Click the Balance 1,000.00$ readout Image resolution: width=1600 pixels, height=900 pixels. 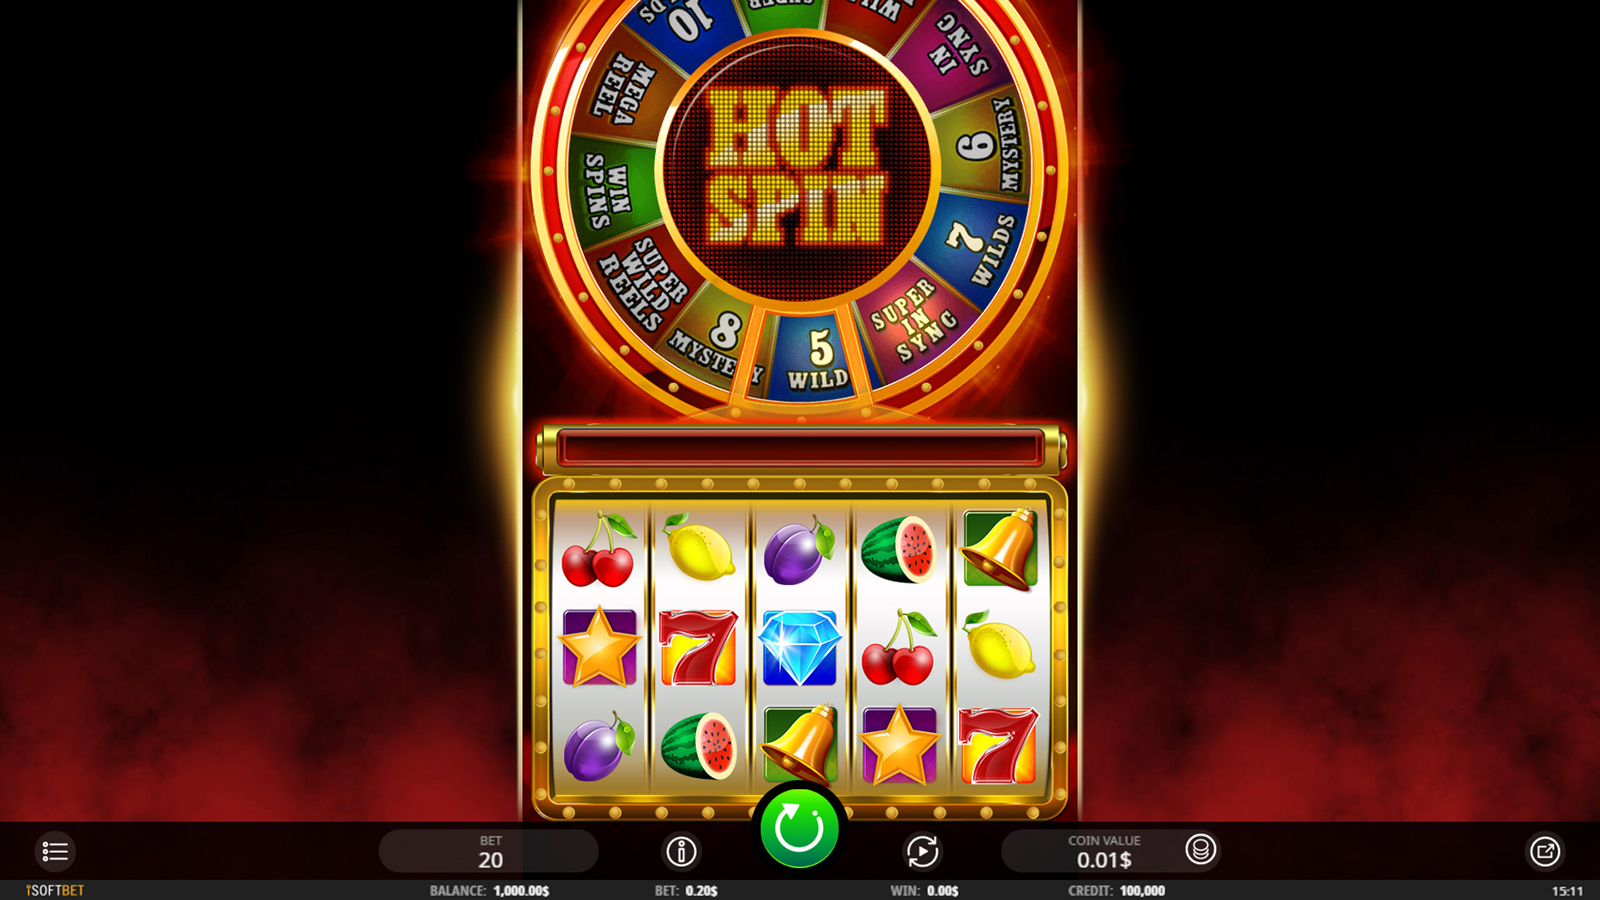pos(489,890)
